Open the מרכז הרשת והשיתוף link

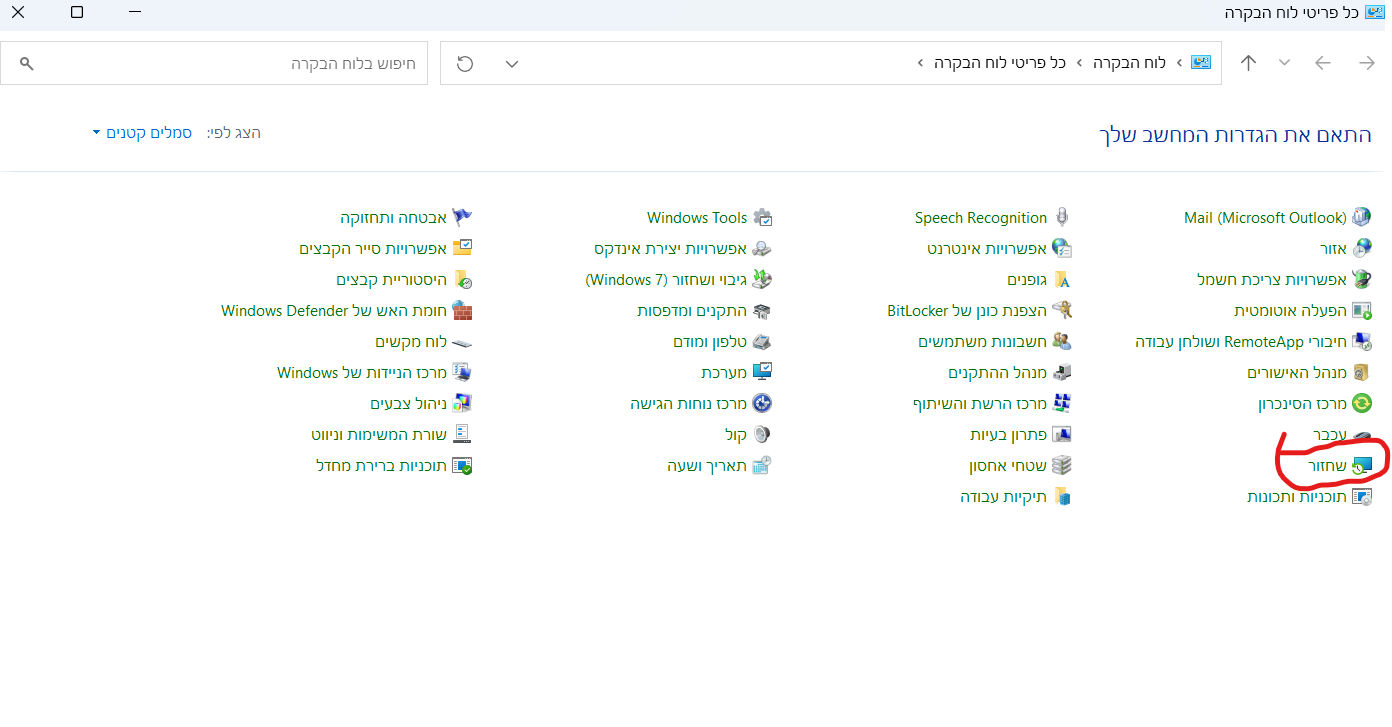coord(980,404)
